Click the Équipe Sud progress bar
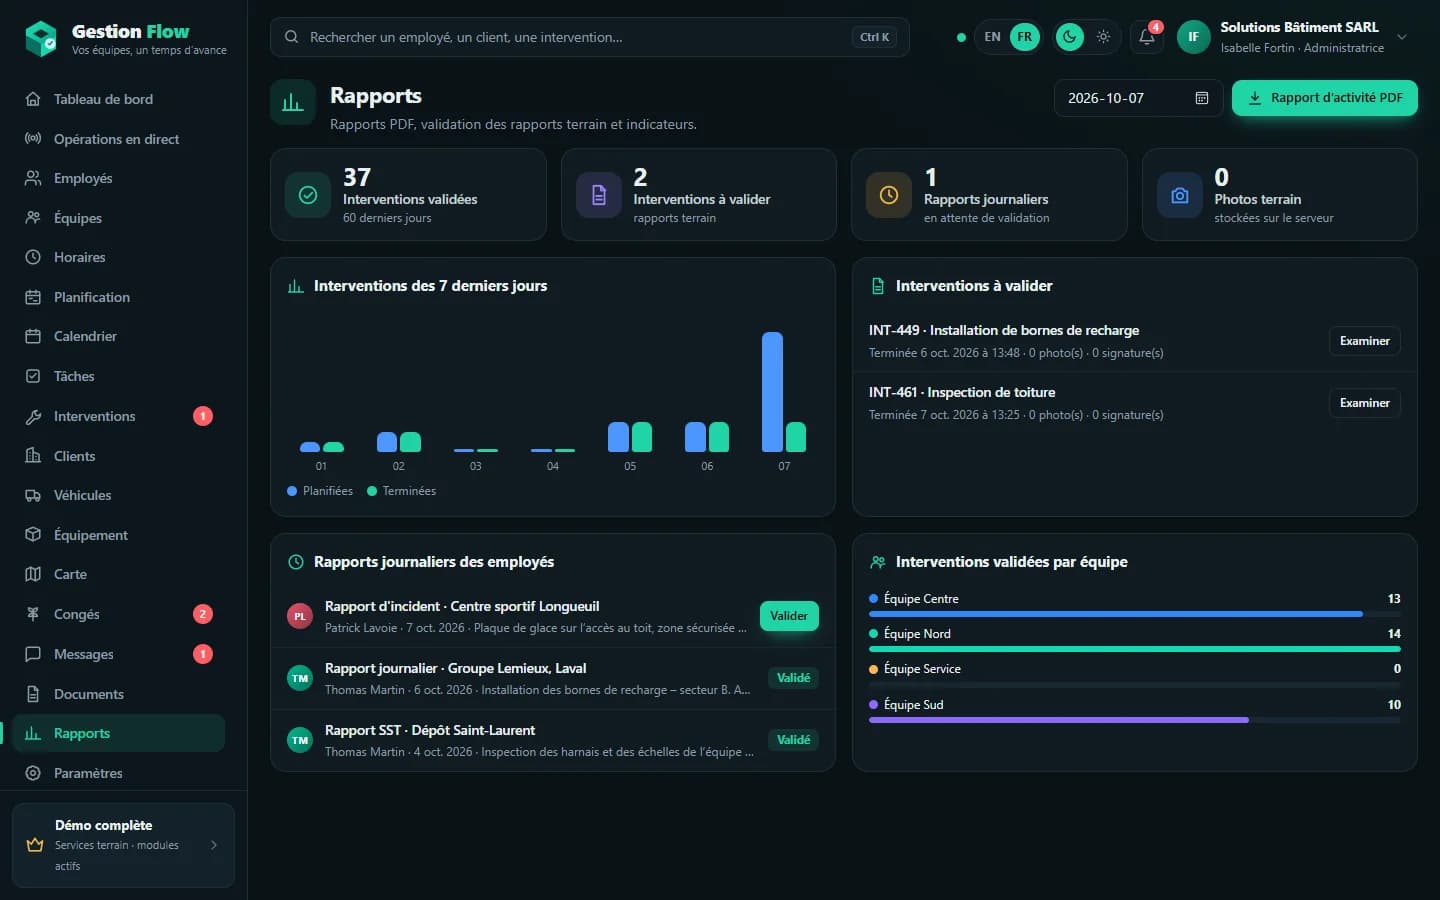1440x900 pixels. (1134, 720)
